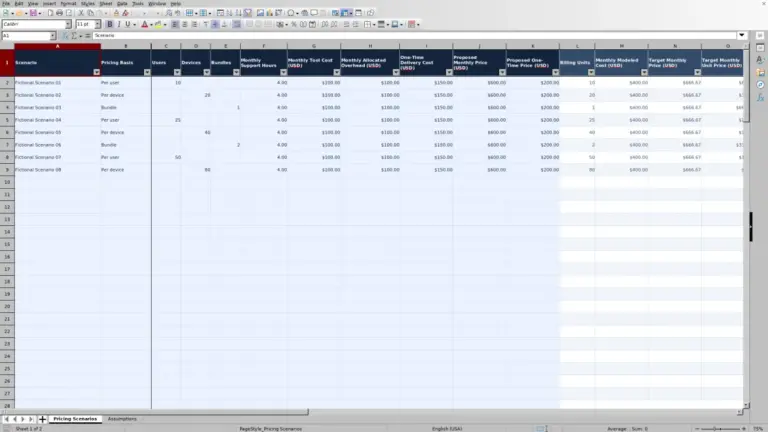Click the Freeze Rows and Columns icon
This screenshot has width=768, height=432.
(345, 13)
